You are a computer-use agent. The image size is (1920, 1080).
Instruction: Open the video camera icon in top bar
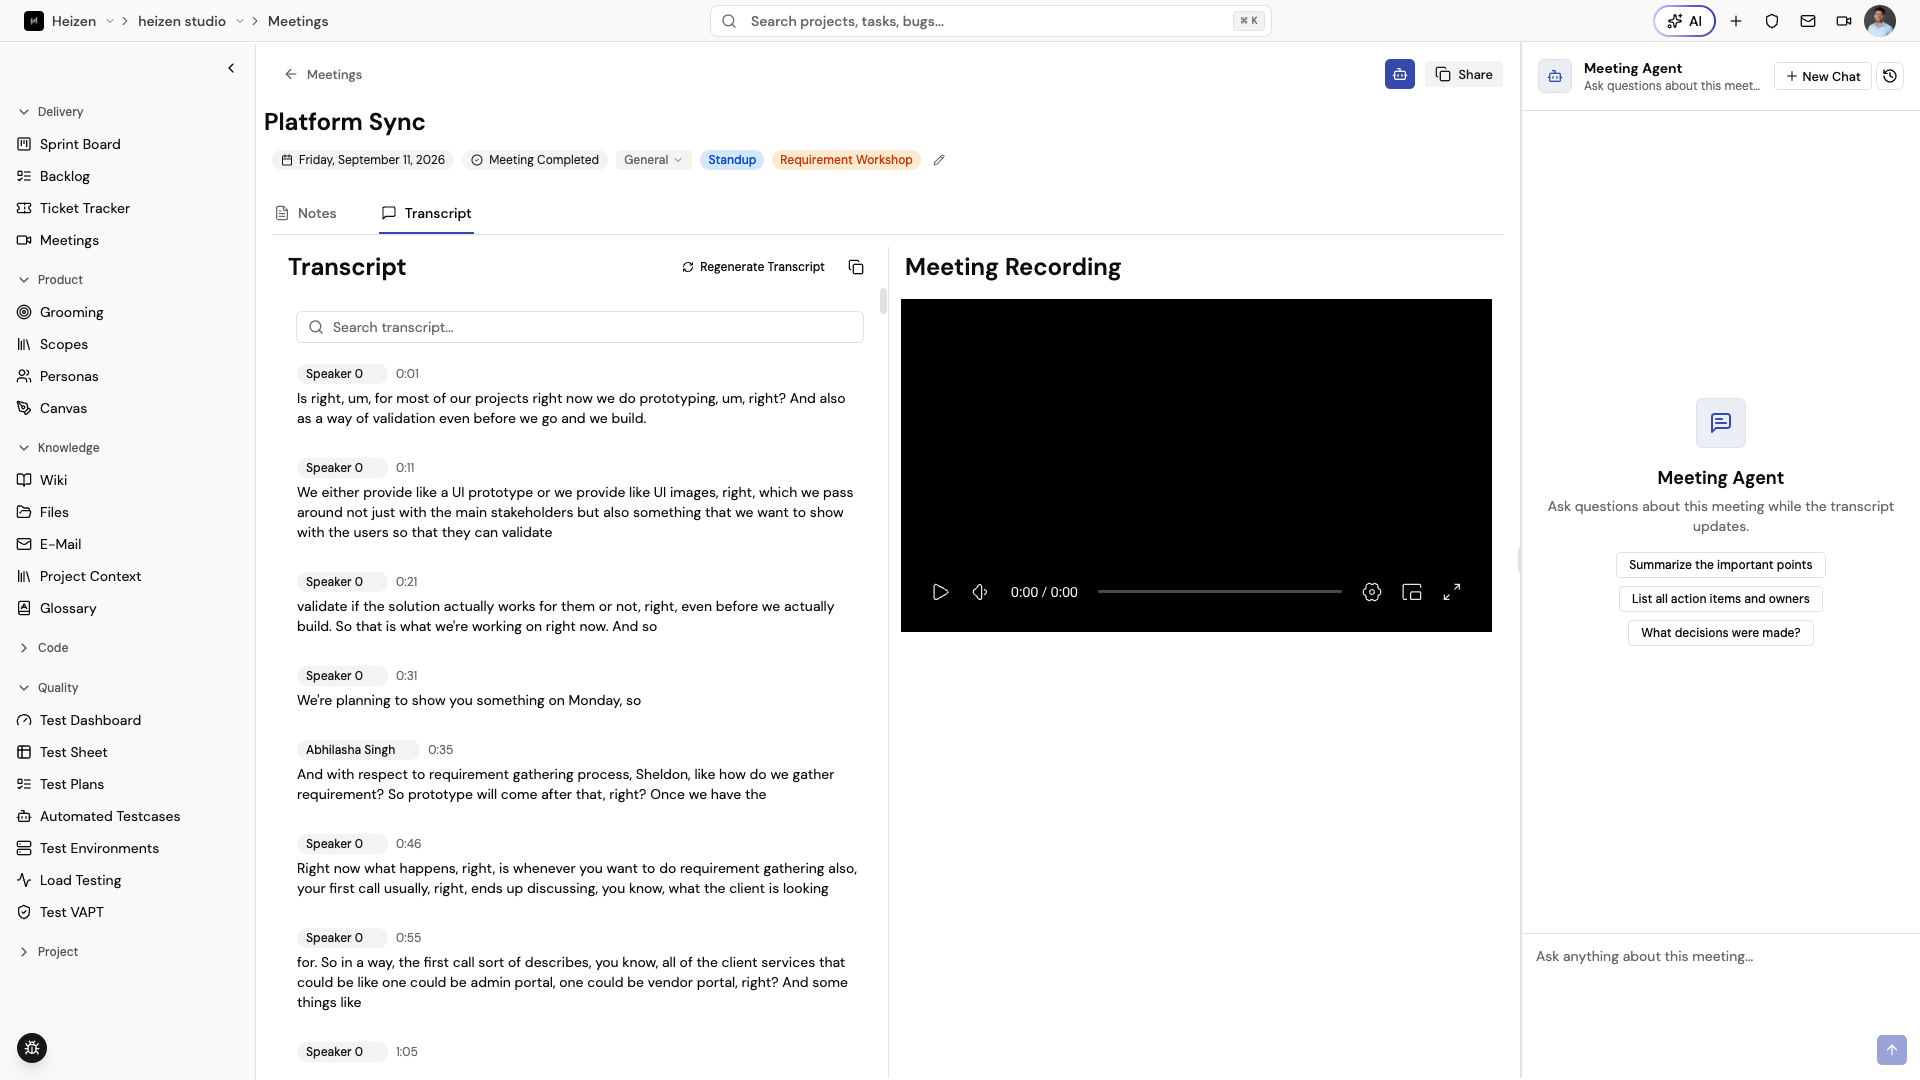(1844, 21)
